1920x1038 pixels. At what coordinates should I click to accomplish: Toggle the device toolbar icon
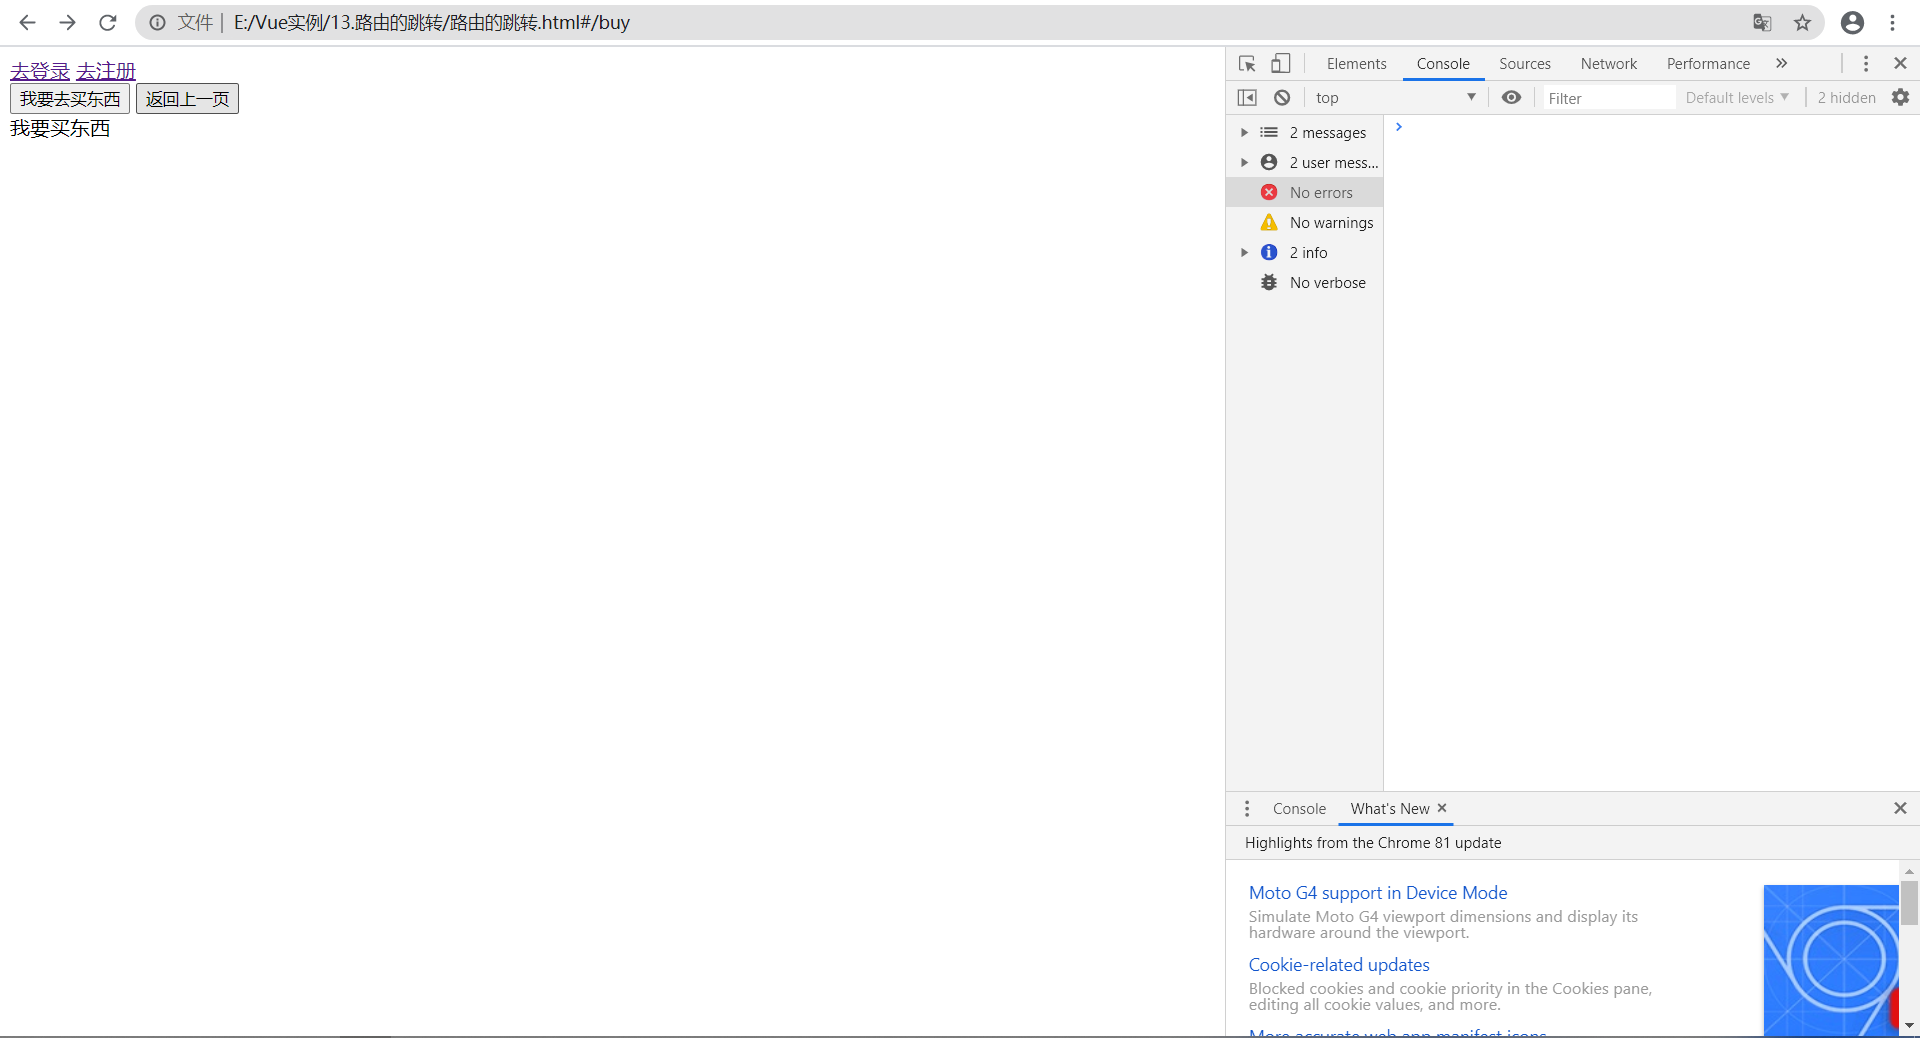click(x=1280, y=63)
